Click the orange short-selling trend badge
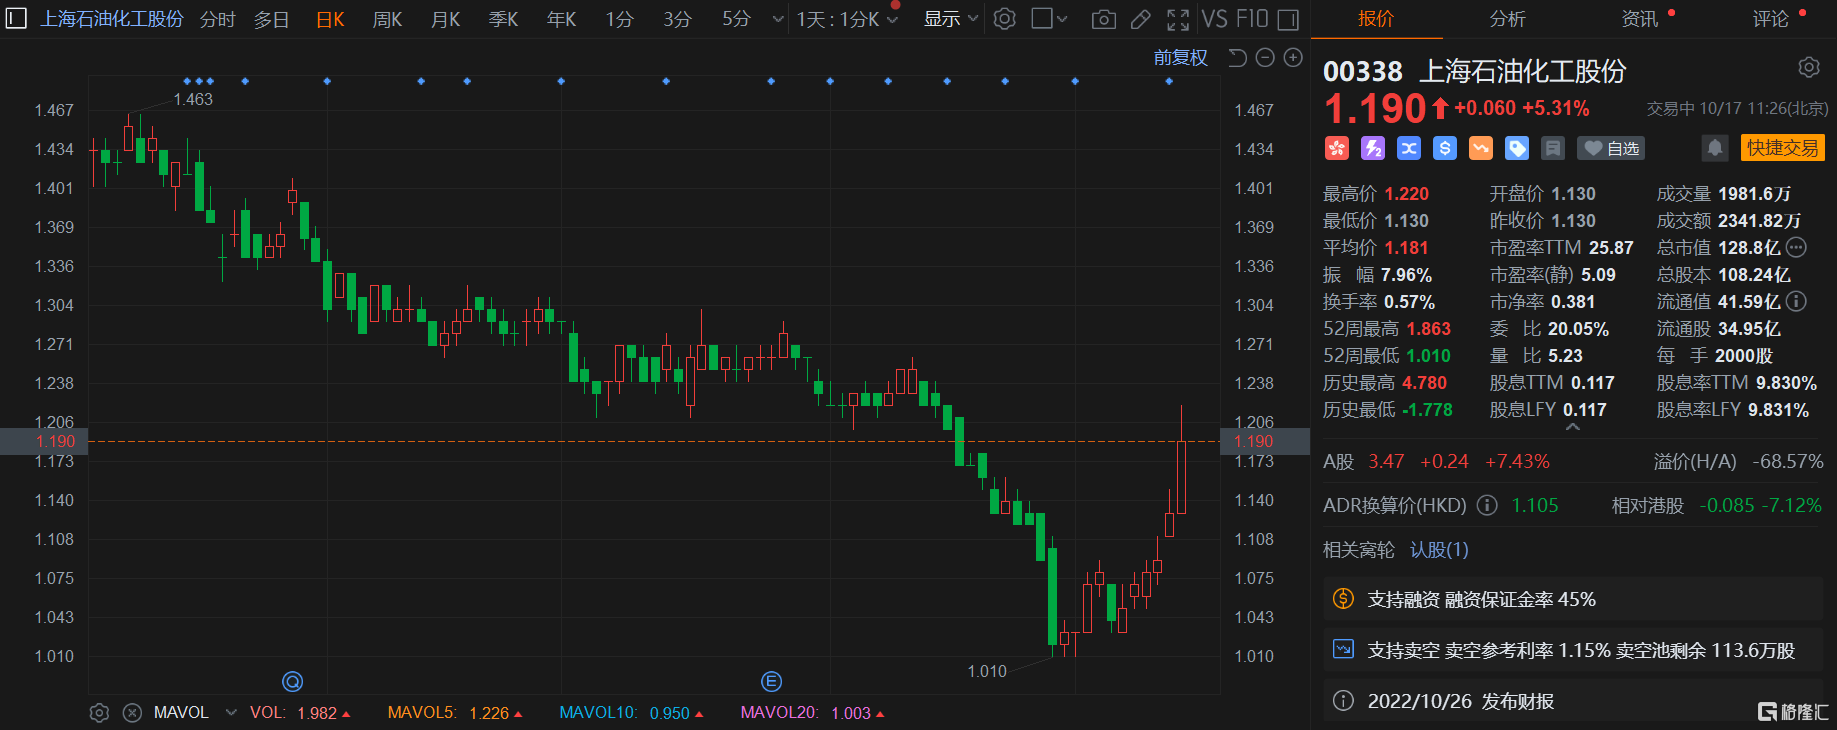This screenshot has height=730, width=1837. tap(1481, 149)
